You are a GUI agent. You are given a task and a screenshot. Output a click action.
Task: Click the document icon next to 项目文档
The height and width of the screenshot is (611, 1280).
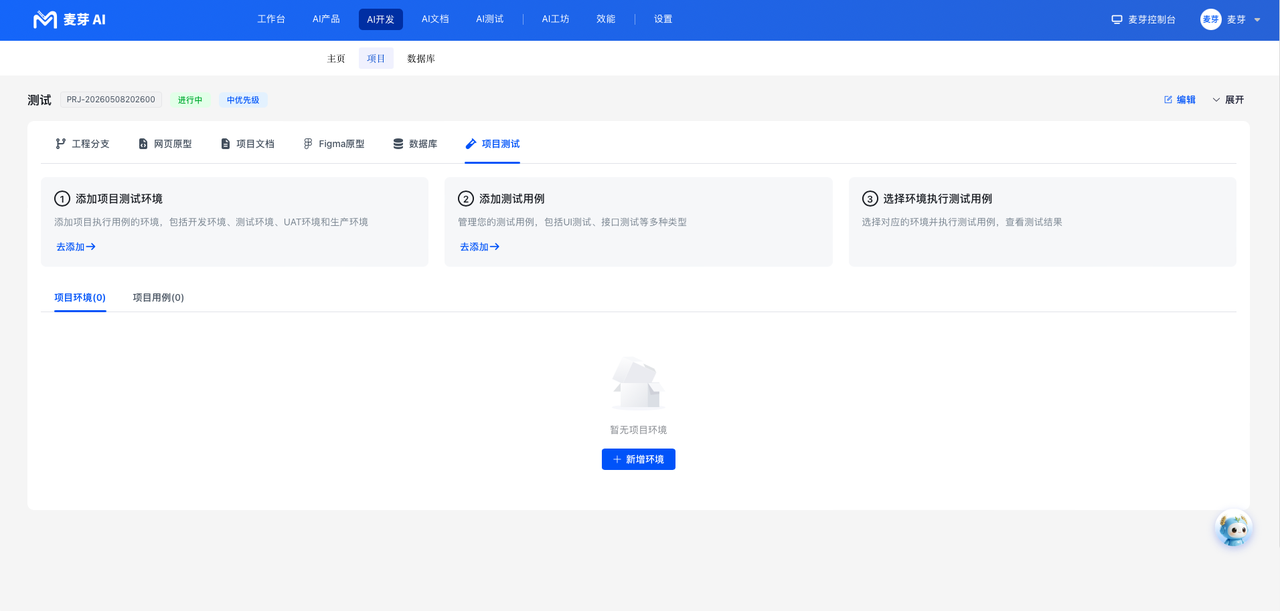(x=226, y=144)
